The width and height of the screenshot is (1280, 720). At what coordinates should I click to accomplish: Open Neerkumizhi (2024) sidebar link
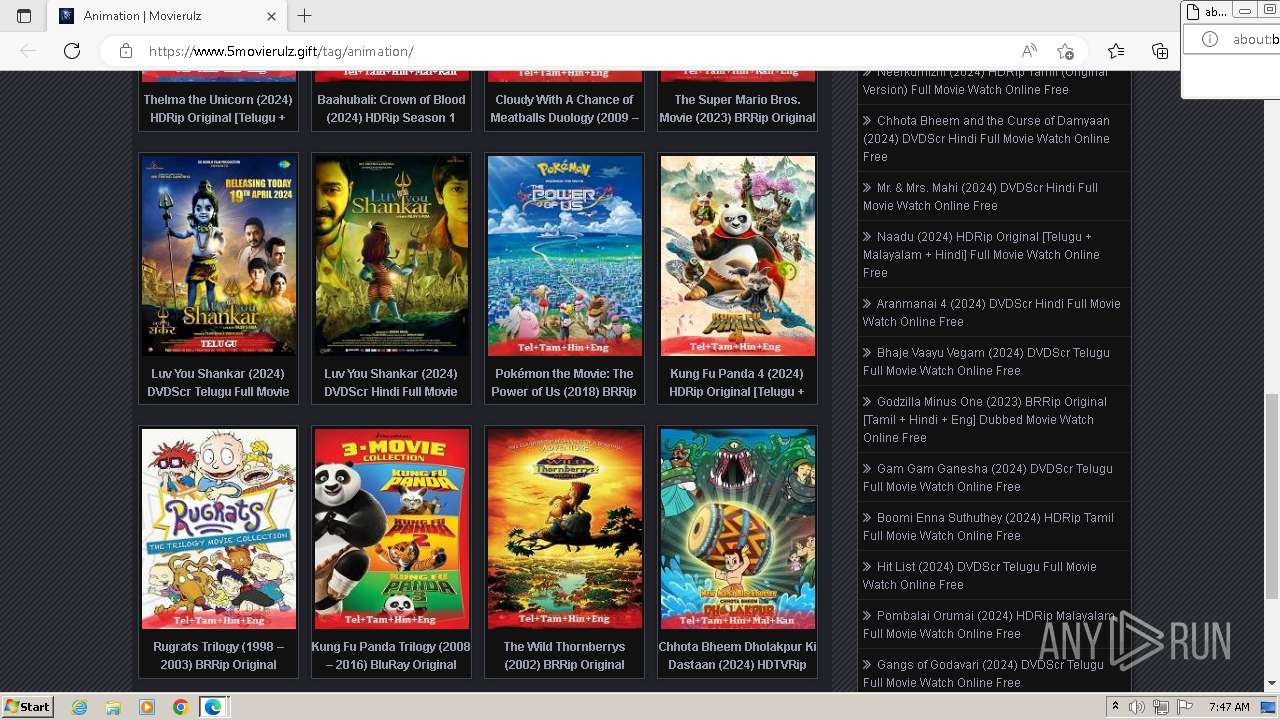pyautogui.click(x=986, y=81)
